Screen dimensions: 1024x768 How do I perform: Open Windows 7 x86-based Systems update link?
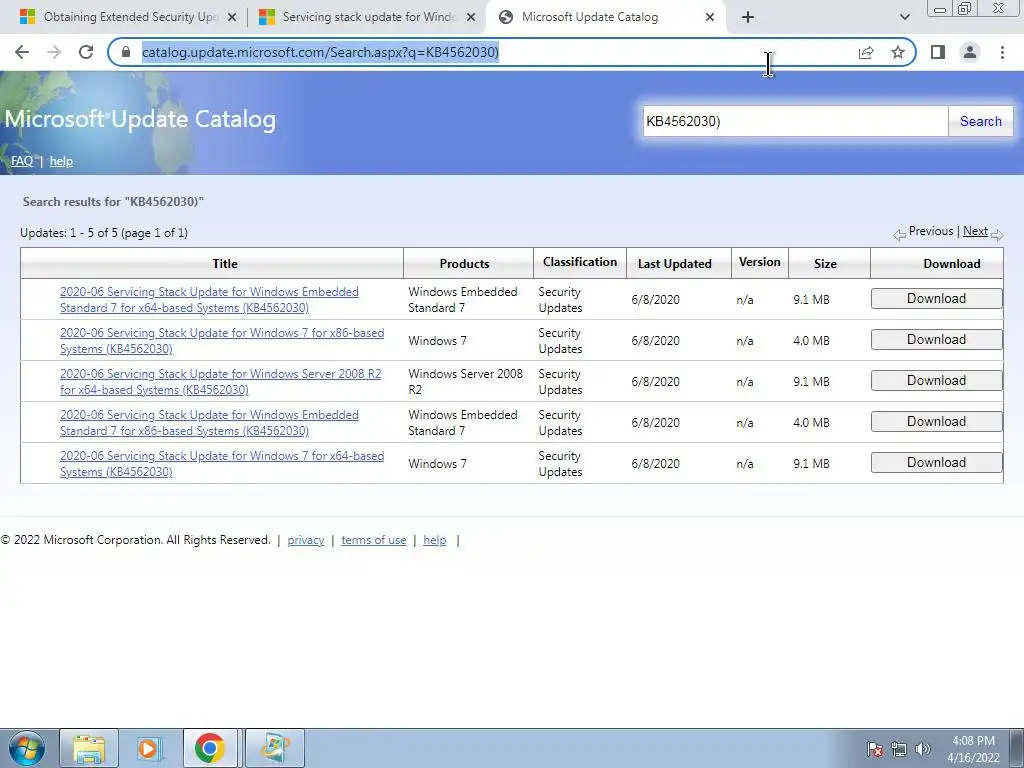(x=222, y=341)
